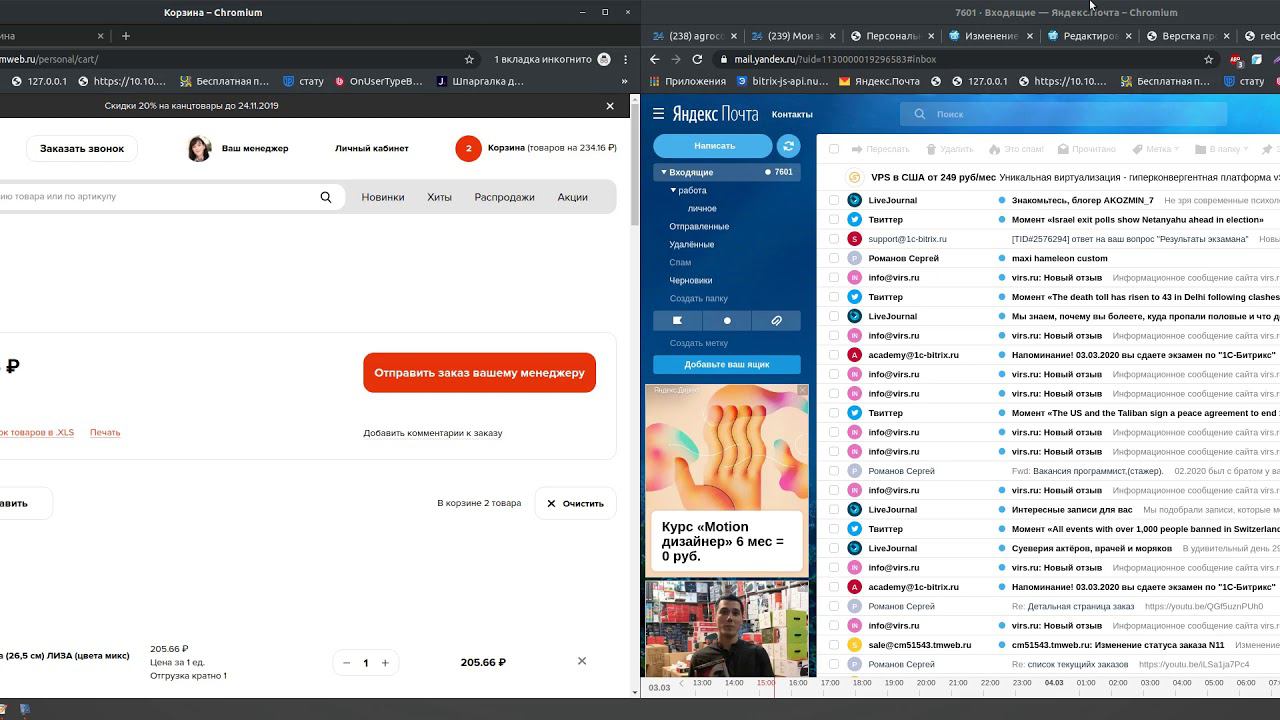Open the Удалённые folder

point(692,244)
